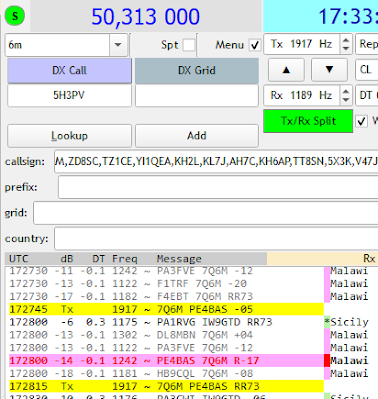The height and width of the screenshot is (399, 378).
Task: Click the Freq column header
Action: (124, 259)
